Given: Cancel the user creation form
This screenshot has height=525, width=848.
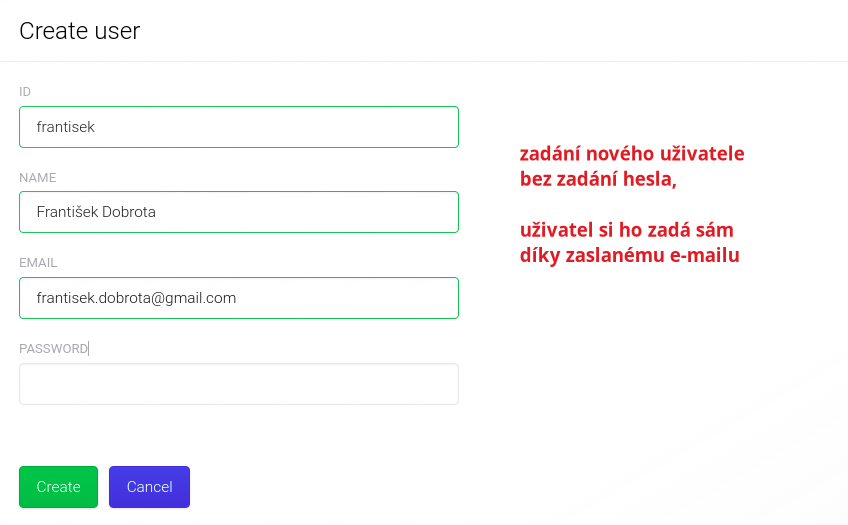Looking at the screenshot, I should coord(149,487).
